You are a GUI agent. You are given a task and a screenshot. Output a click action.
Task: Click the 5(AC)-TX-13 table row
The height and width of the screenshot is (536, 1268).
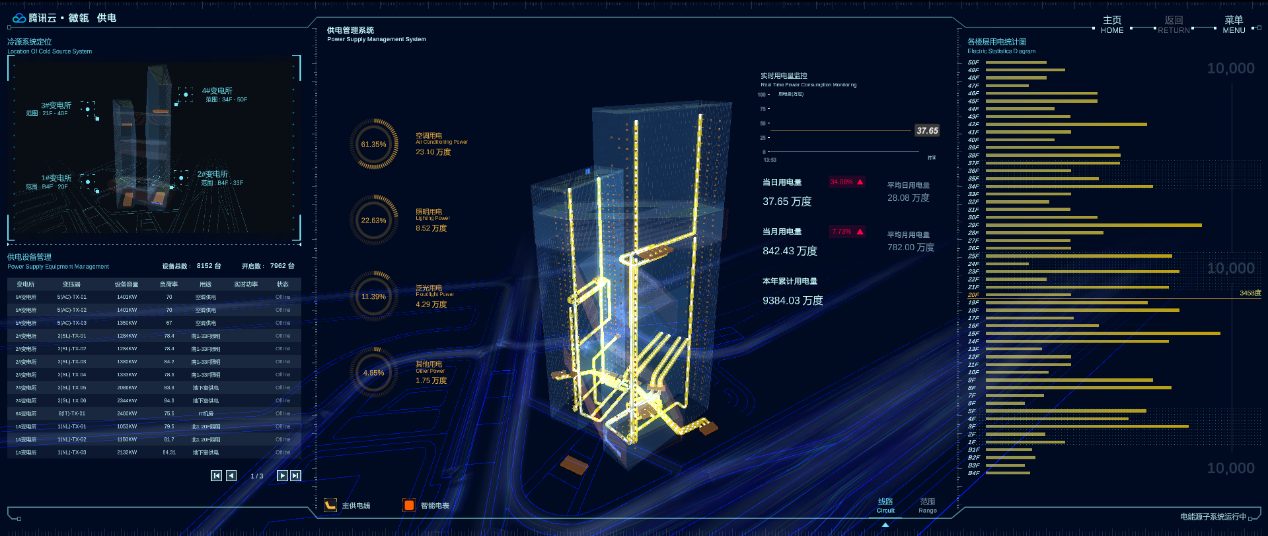[x=153, y=323]
